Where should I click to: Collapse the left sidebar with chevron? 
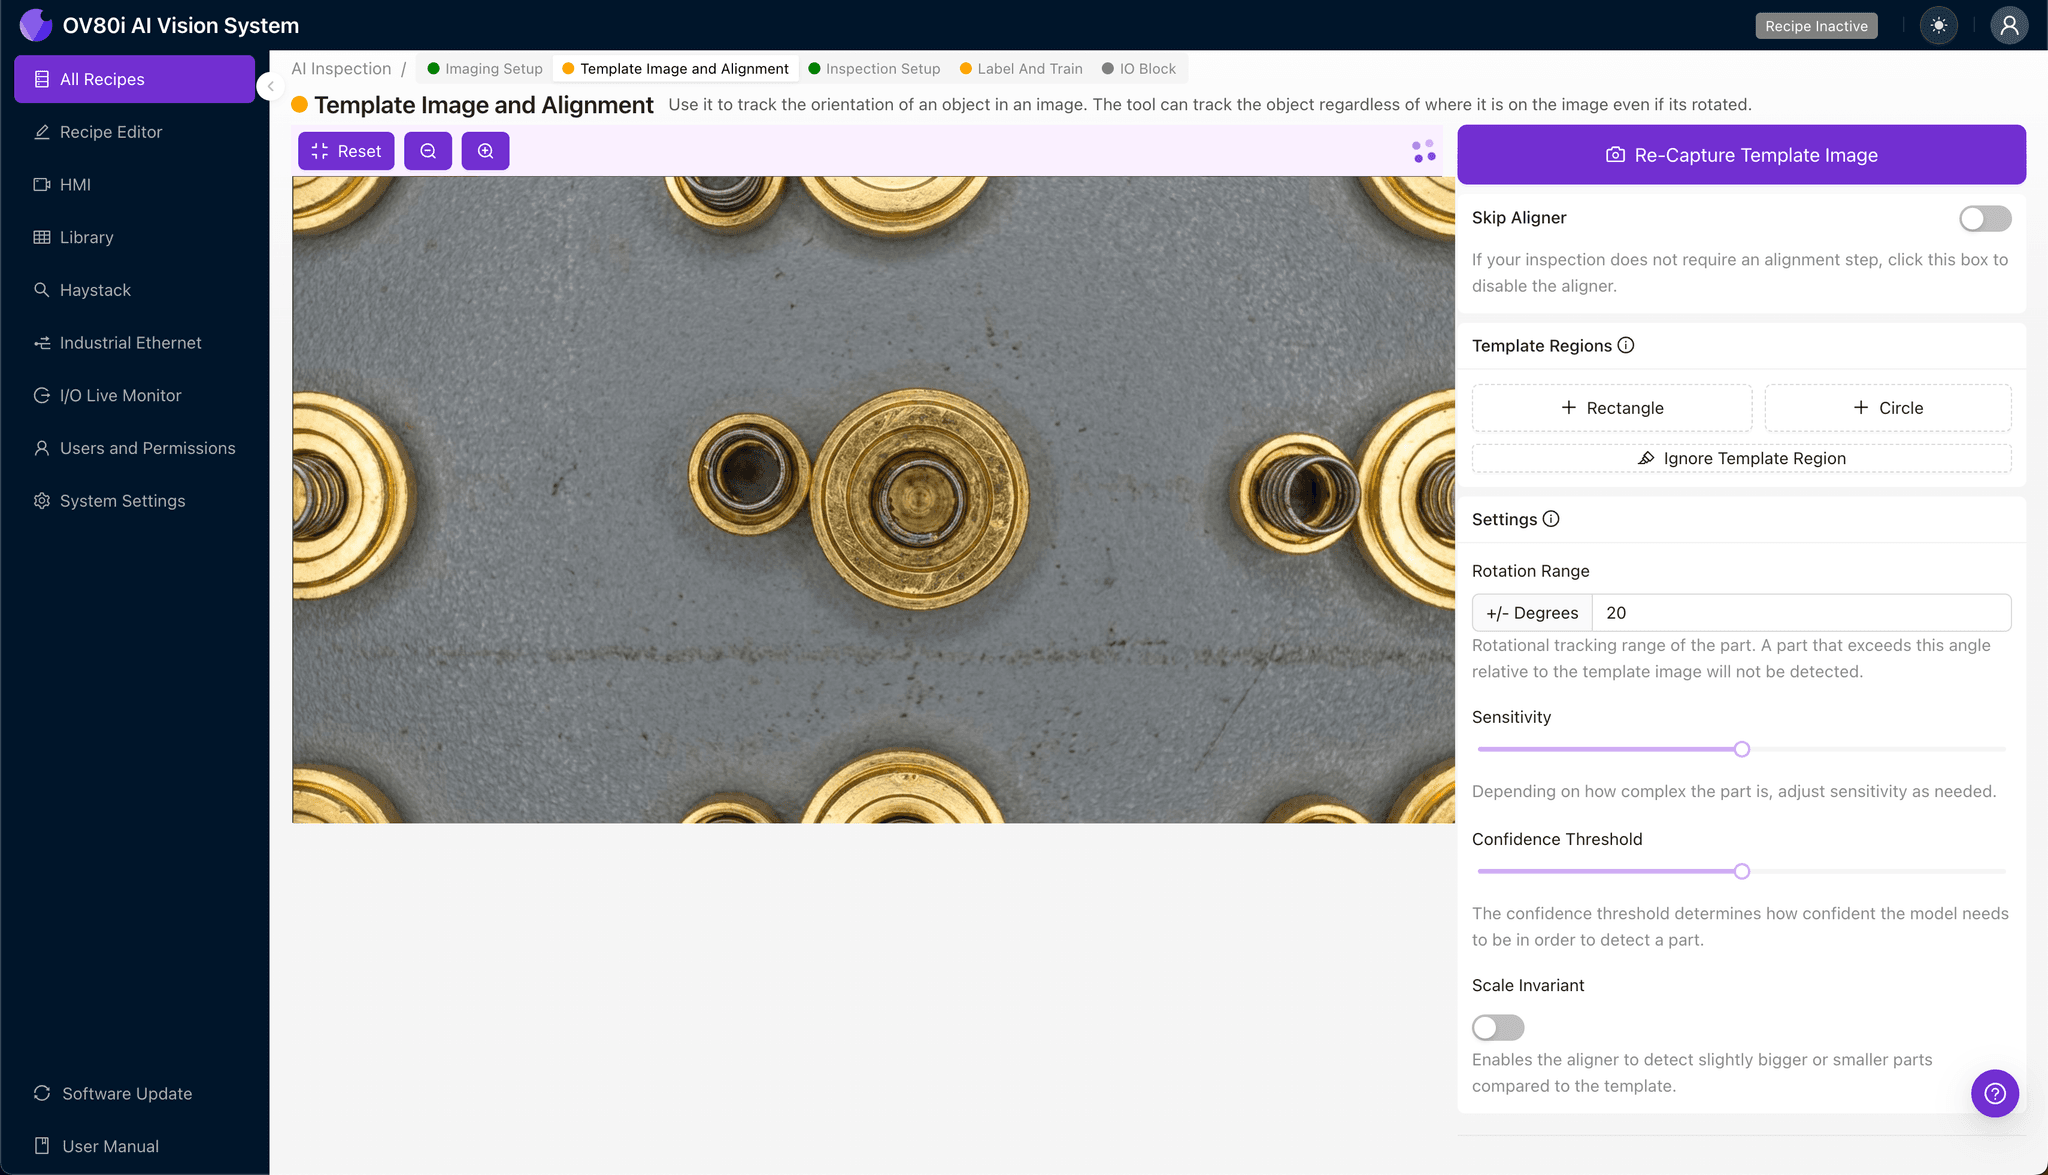270,86
